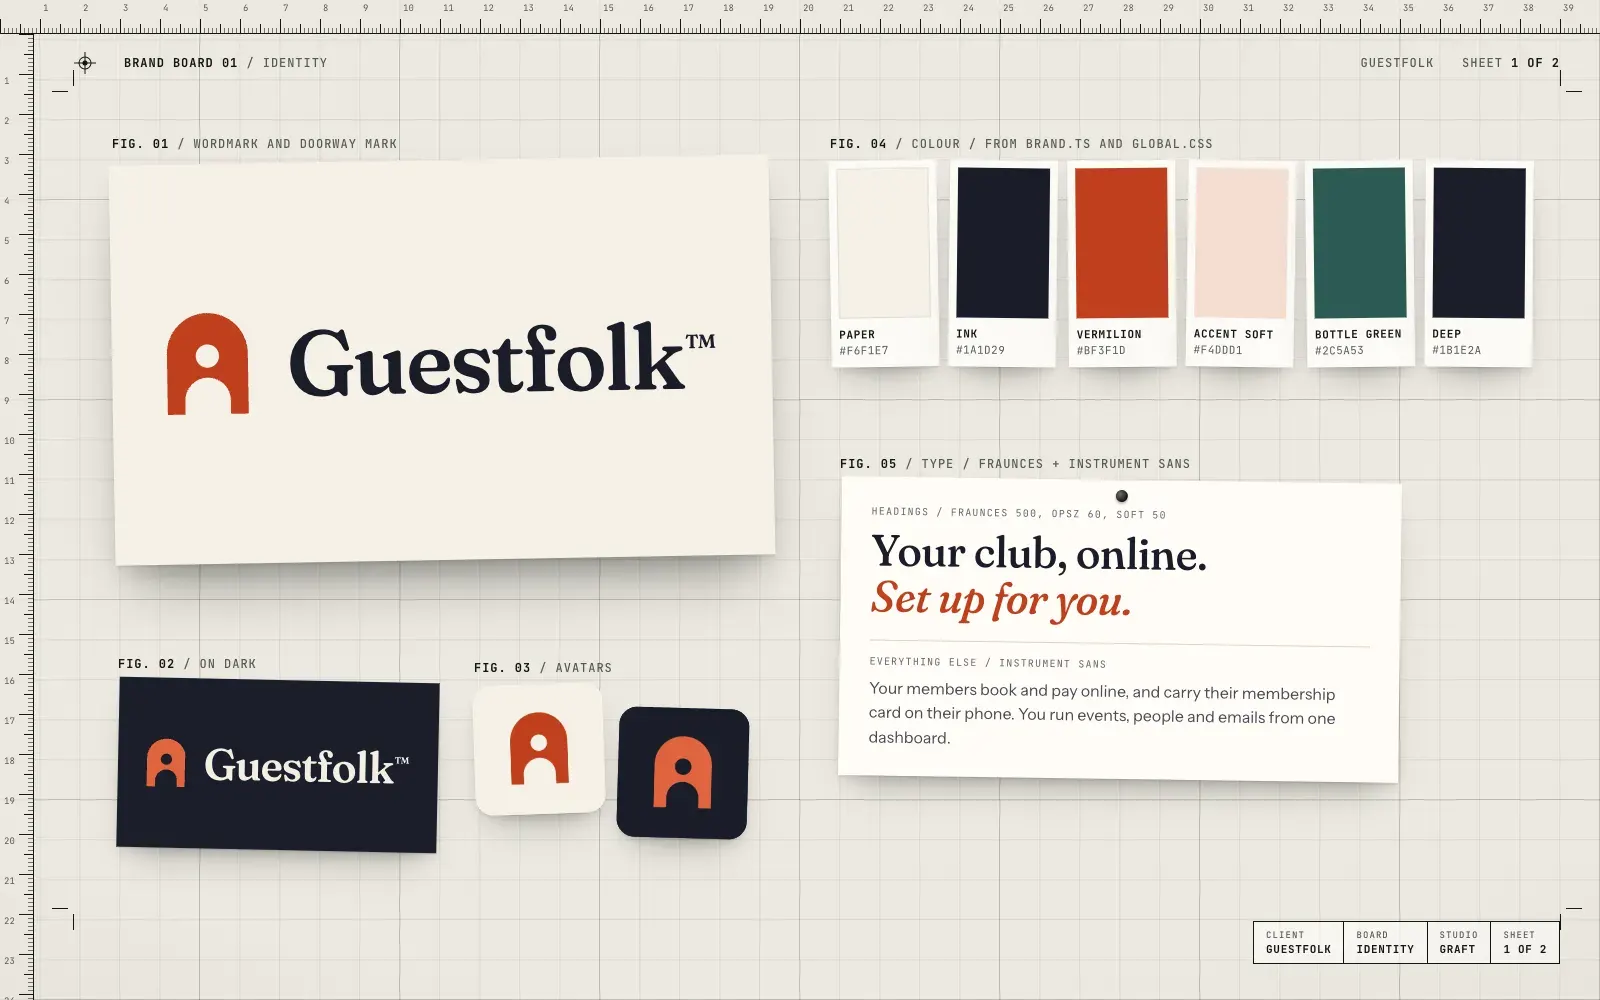1600x1000 pixels.
Task: Click the 'HEADINGS / FRAUNCES 500' spec line
Action: coord(1019,513)
